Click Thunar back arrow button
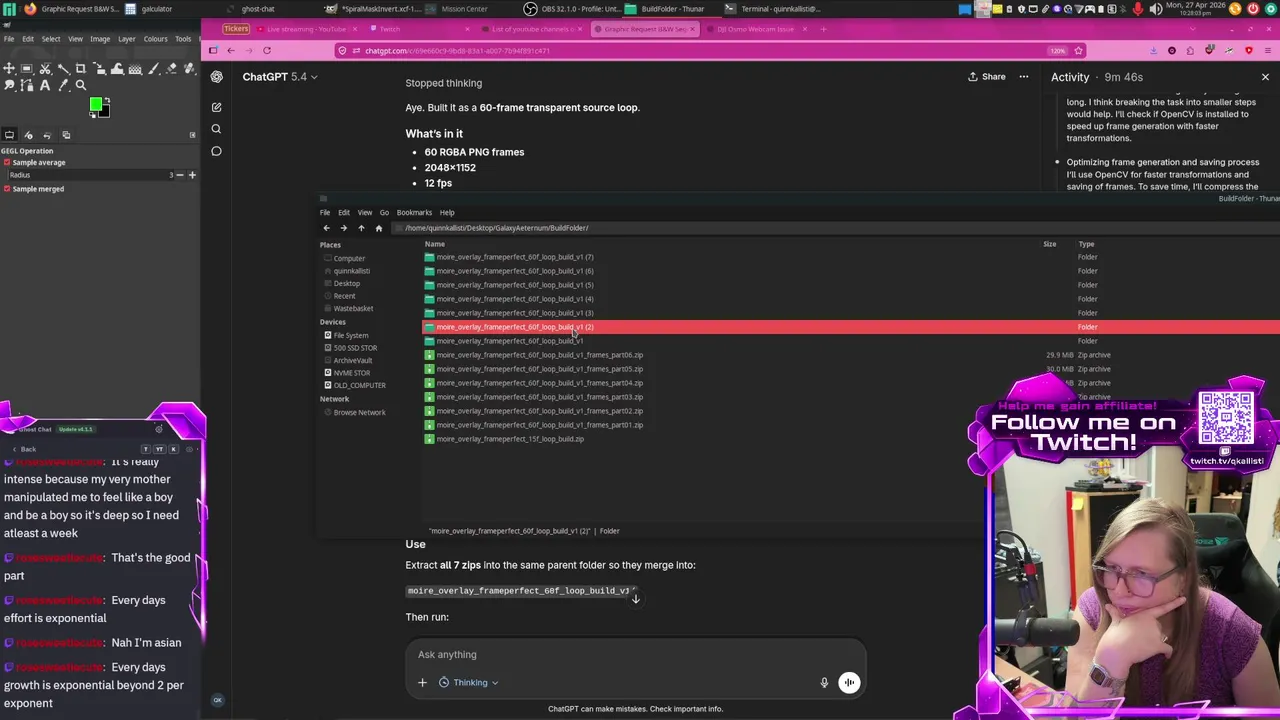The height and width of the screenshot is (720, 1280). point(326,228)
